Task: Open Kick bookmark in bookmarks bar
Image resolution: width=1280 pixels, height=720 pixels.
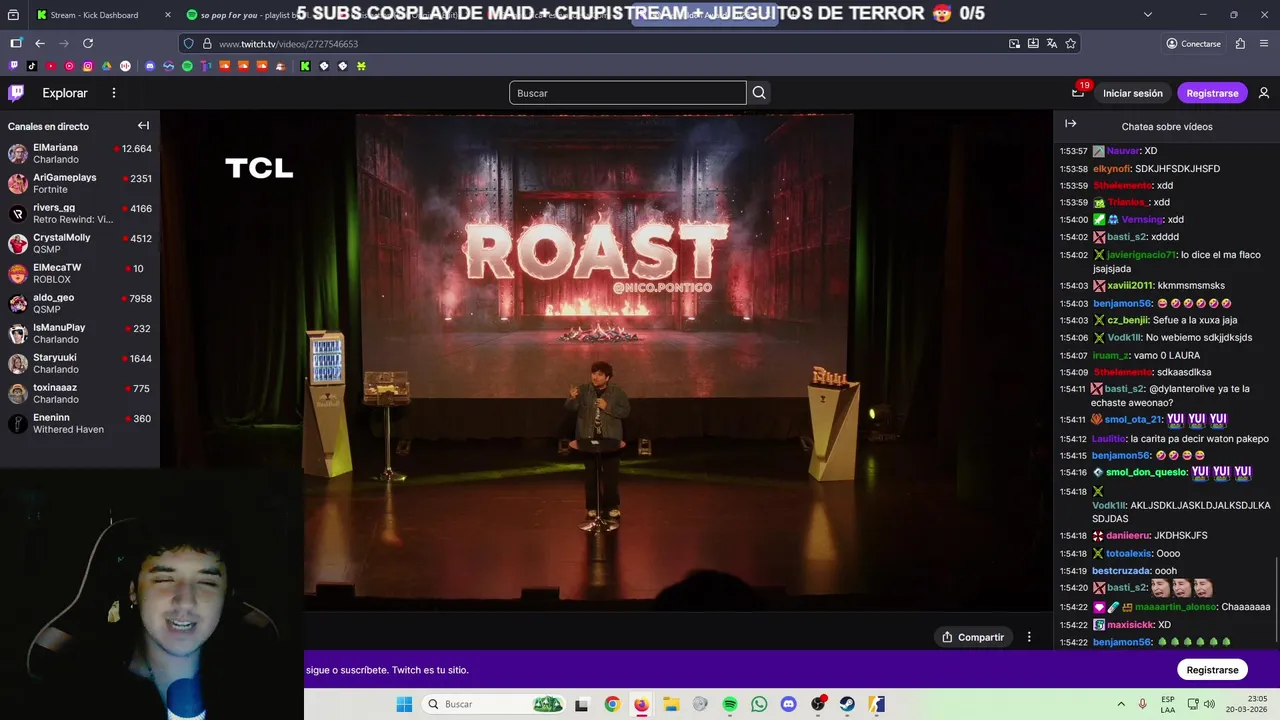Action: (x=305, y=66)
